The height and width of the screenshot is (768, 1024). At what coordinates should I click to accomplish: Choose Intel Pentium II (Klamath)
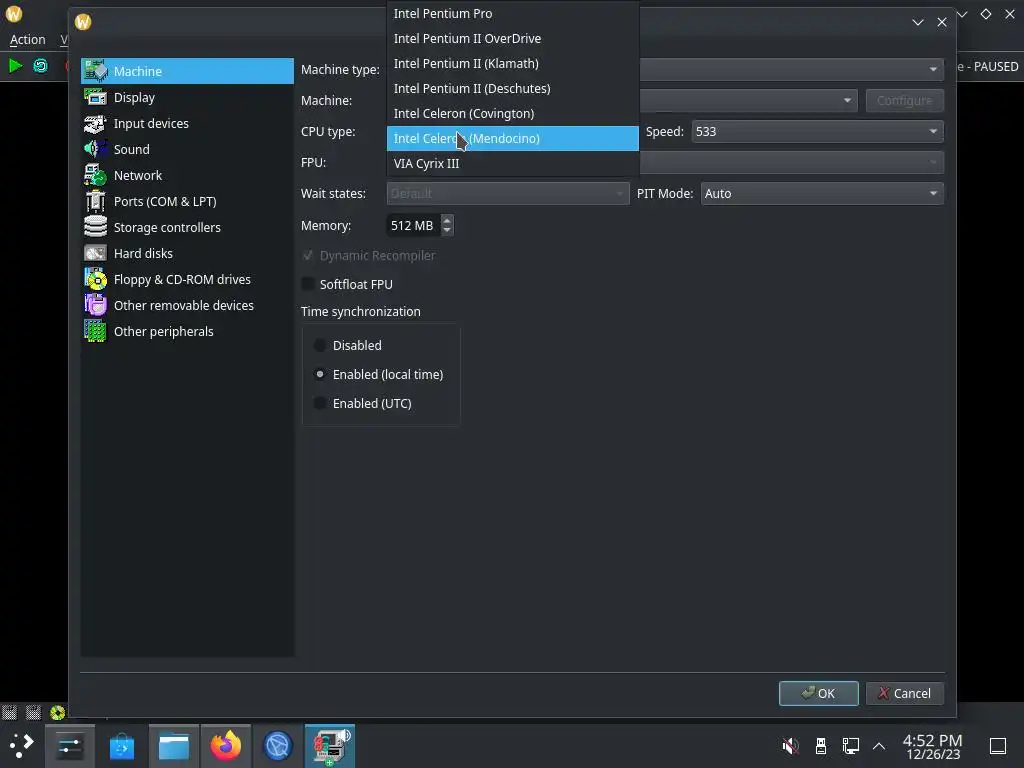tap(513, 63)
